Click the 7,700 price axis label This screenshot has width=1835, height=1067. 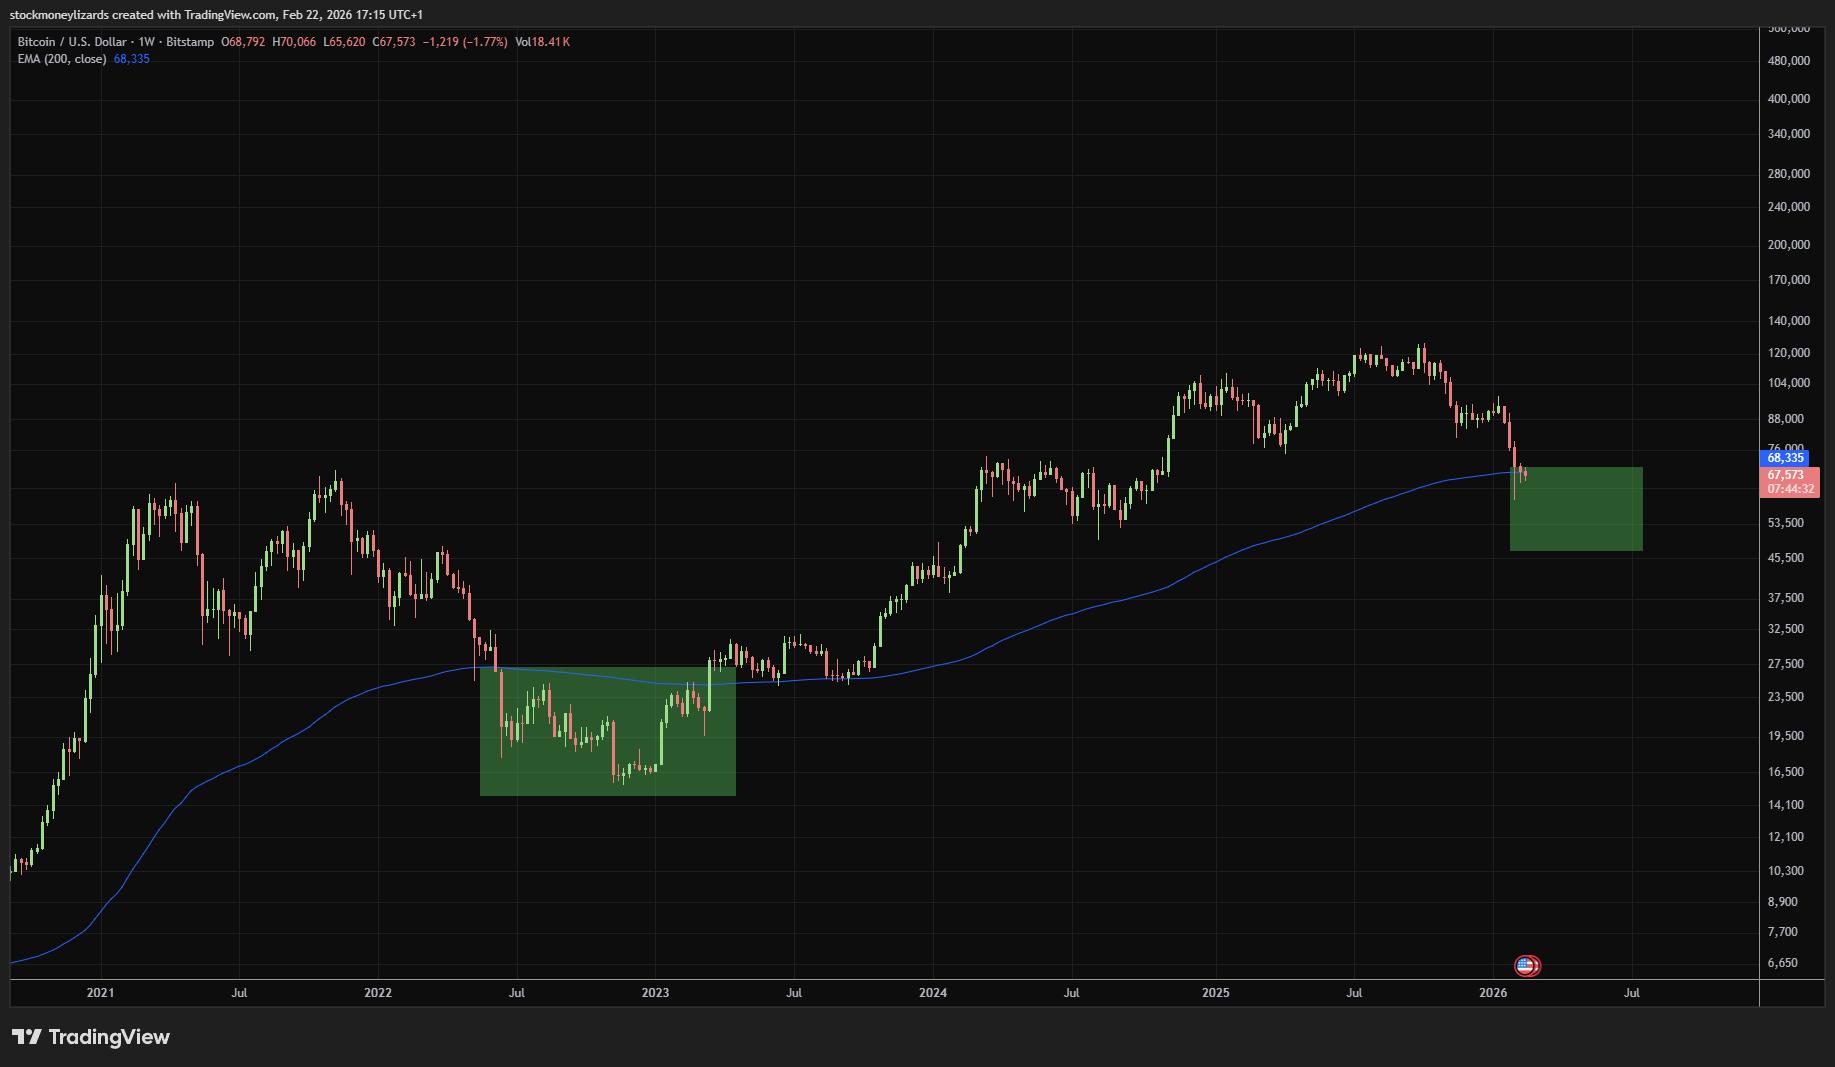coord(1783,932)
